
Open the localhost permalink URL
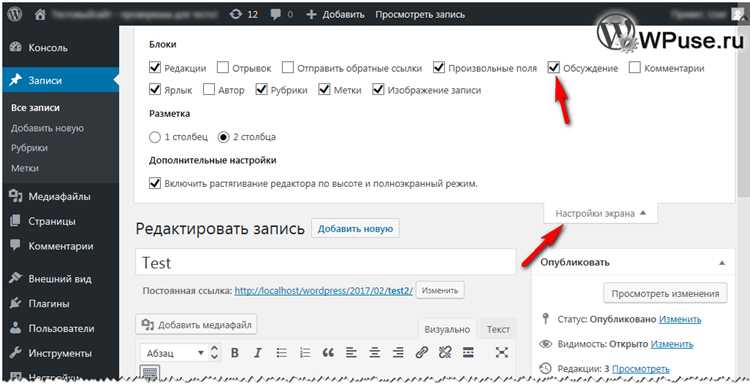[x=323, y=290]
